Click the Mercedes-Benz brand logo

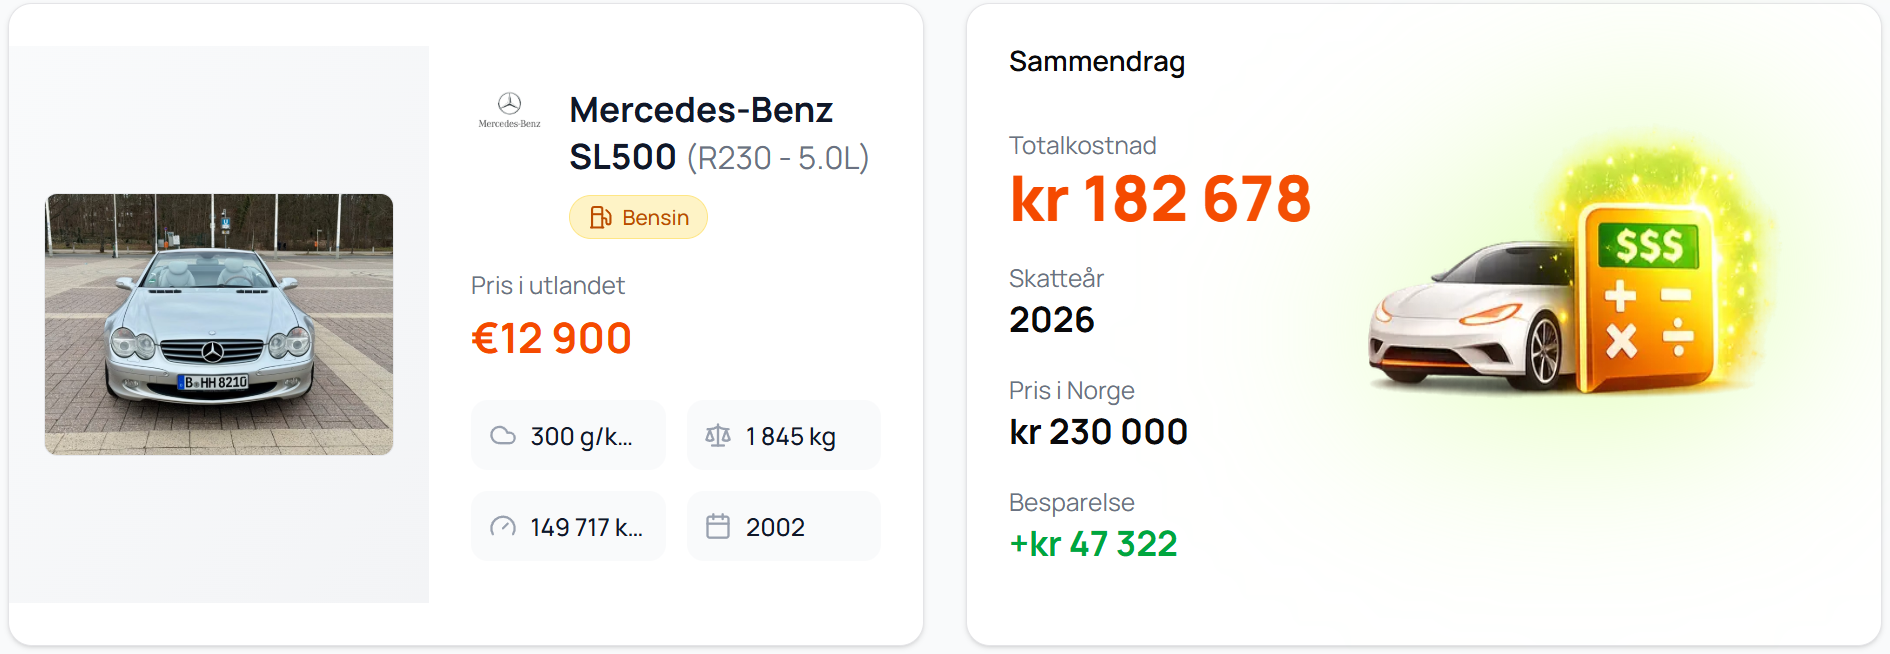(x=509, y=109)
